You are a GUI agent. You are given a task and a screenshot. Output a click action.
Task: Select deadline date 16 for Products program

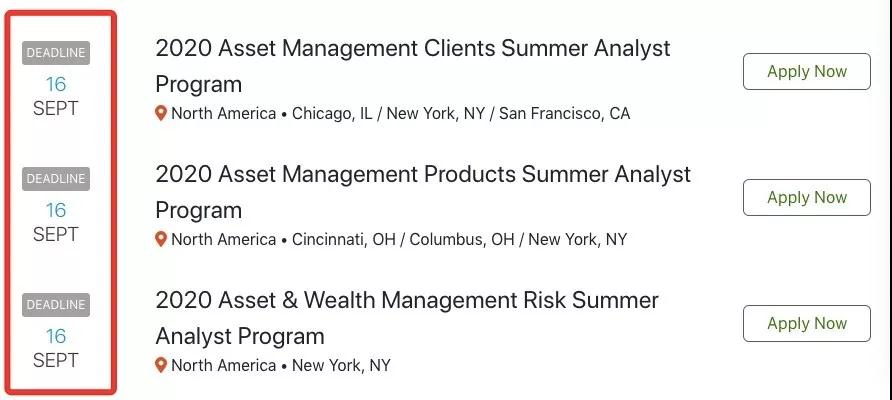56,210
